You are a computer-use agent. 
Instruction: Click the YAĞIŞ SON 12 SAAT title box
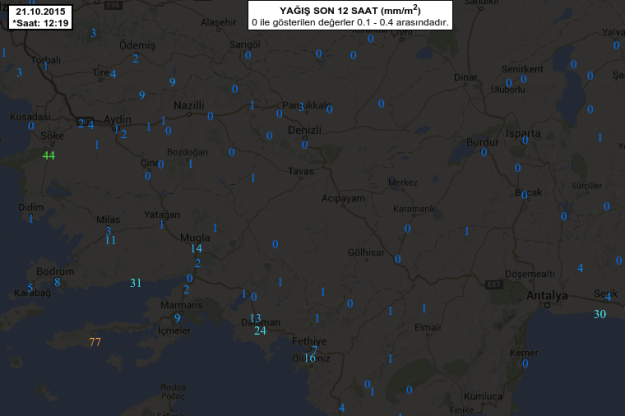click(350, 14)
